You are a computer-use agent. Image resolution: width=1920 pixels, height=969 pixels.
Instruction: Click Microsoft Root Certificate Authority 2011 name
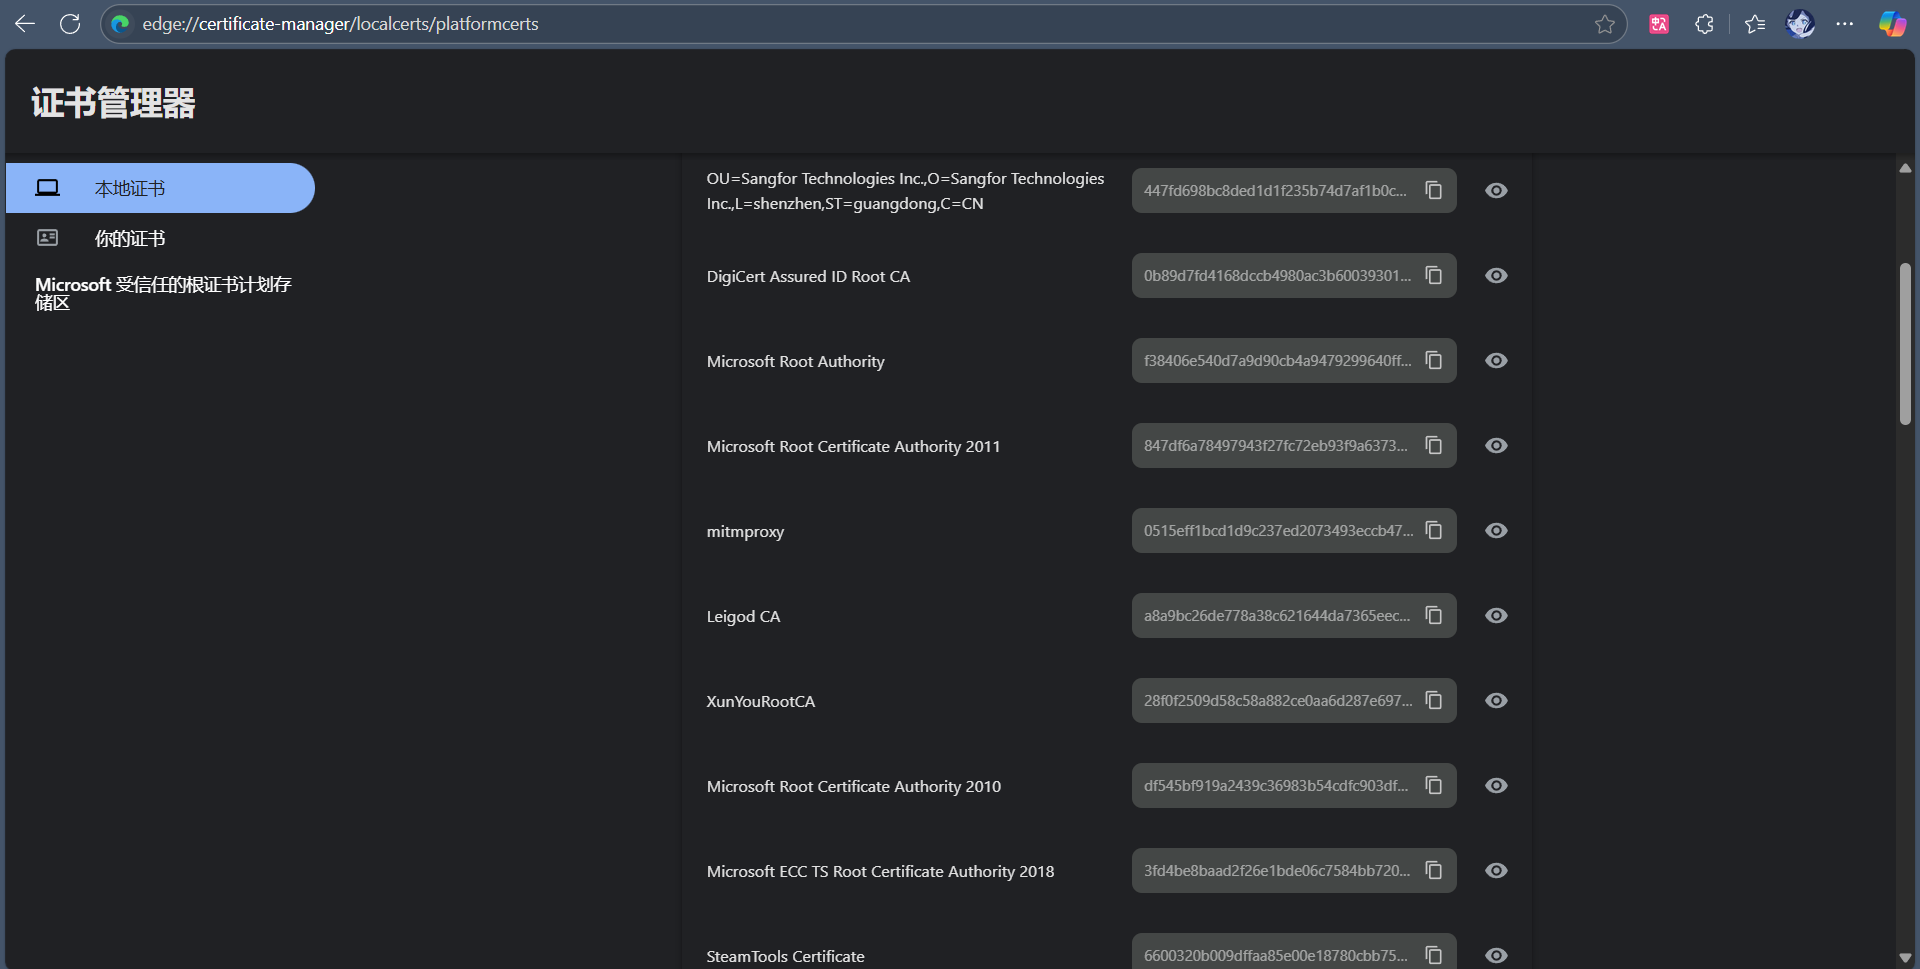pos(853,446)
